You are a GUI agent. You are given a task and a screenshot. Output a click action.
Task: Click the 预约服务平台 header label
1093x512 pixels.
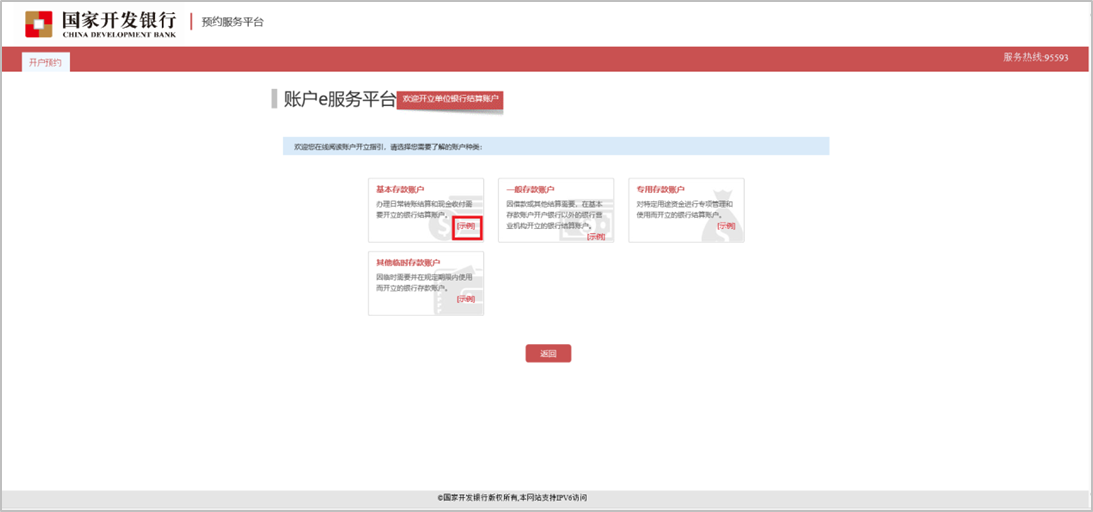click(x=232, y=22)
